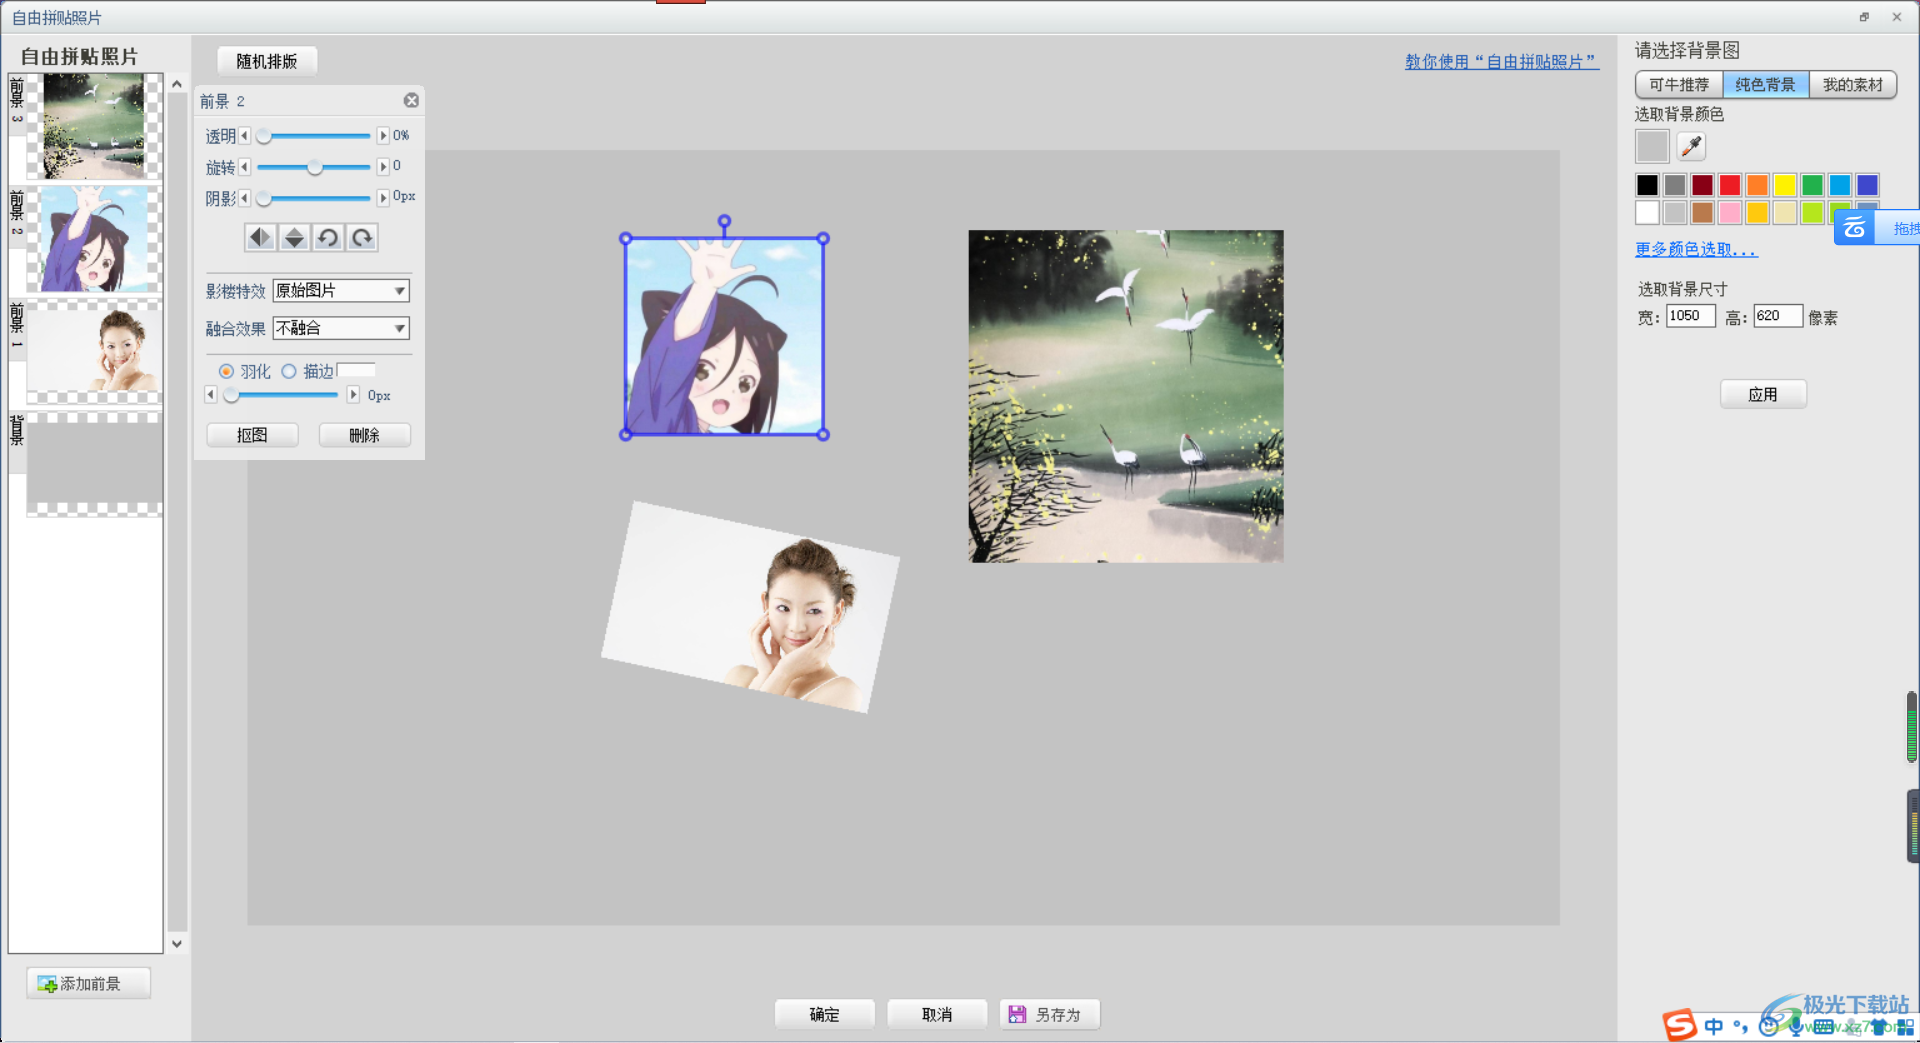Click the background height 高 input field
Image resolution: width=1920 pixels, height=1043 pixels.
click(x=1778, y=316)
